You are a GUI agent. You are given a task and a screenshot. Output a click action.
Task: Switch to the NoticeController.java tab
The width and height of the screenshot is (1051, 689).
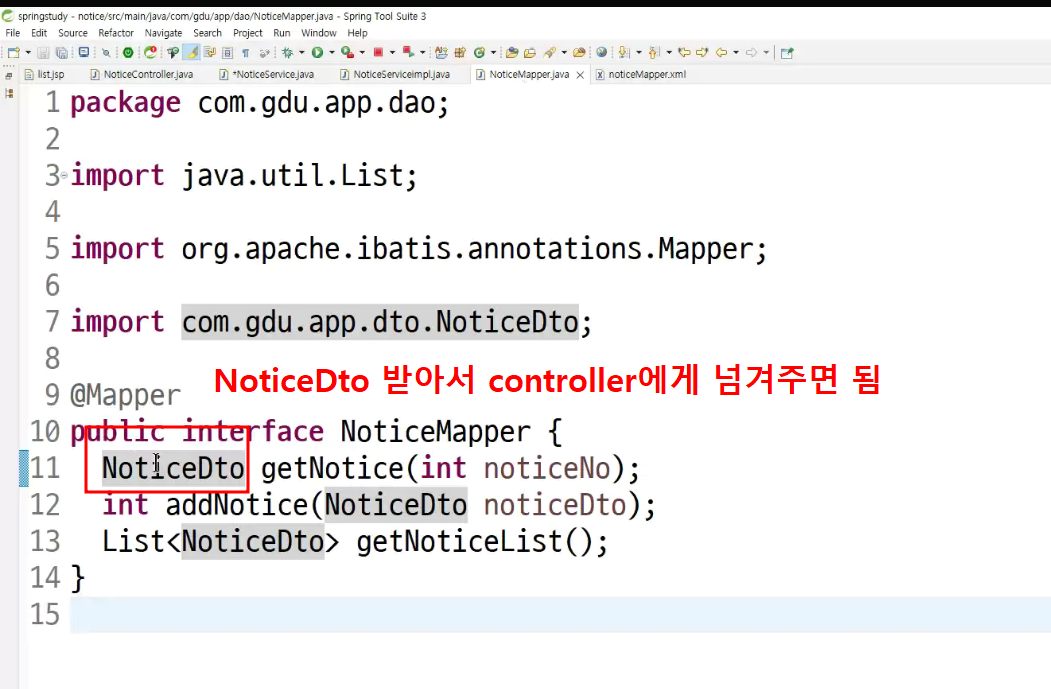pyautogui.click(x=141, y=74)
